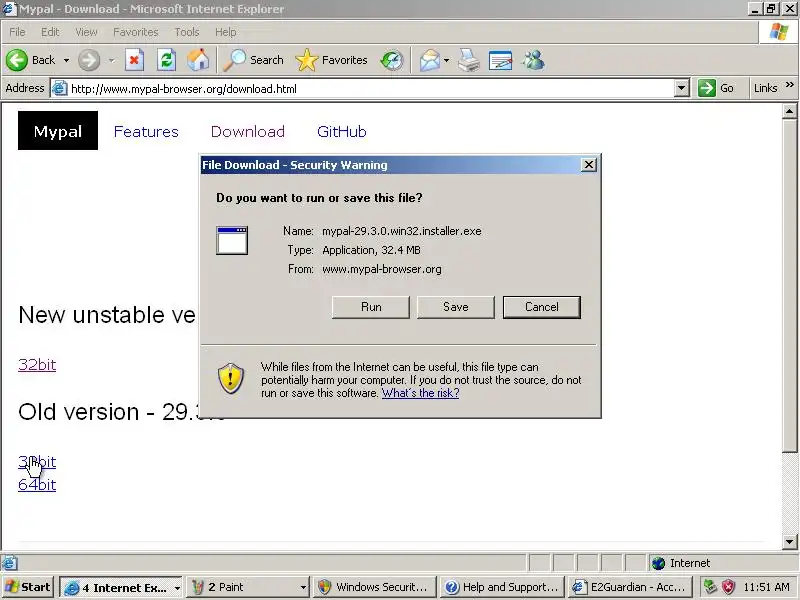800x600 pixels.
Task: Click the application file icon in dialog
Action: coord(232,240)
